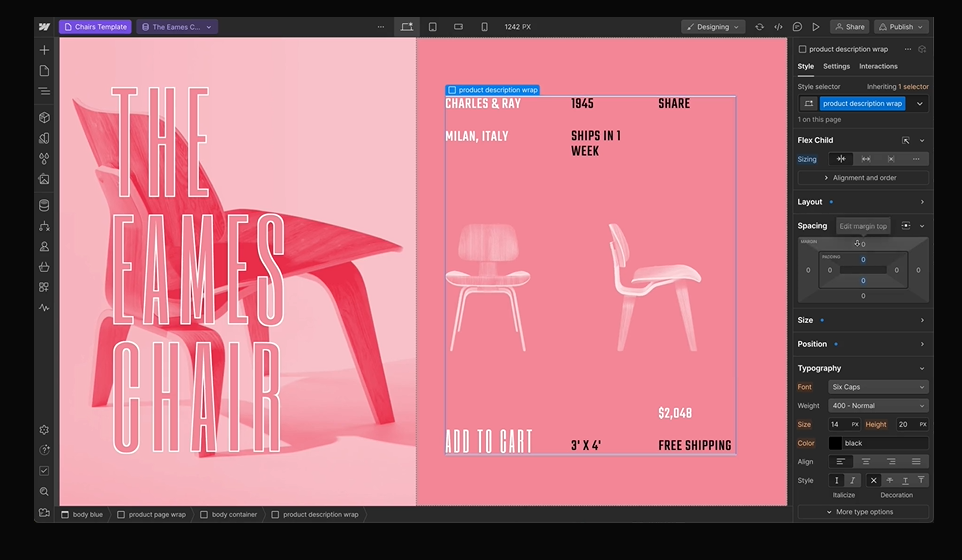Image resolution: width=962 pixels, height=560 pixels.
Task: Set sizing to shrink if needed
Action: click(x=841, y=159)
